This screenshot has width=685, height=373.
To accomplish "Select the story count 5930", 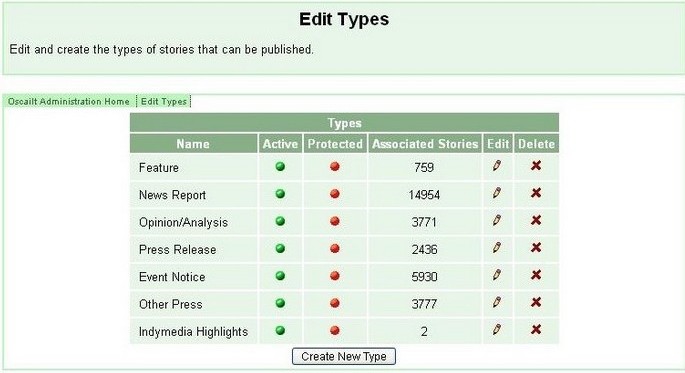I will coord(424,276).
